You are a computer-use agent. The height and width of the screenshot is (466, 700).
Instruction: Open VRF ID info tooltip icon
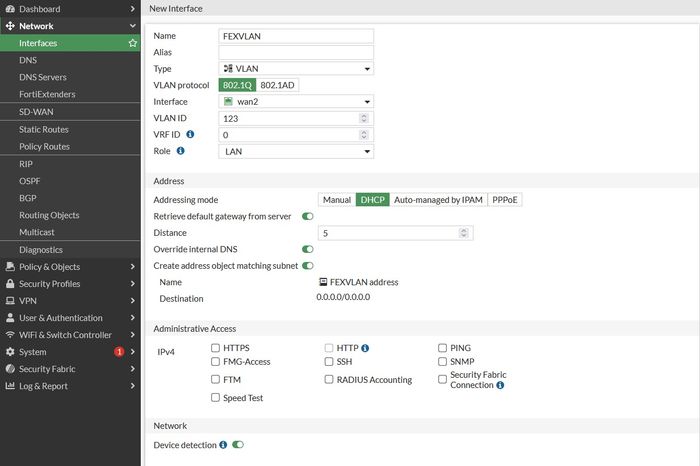pos(190,134)
